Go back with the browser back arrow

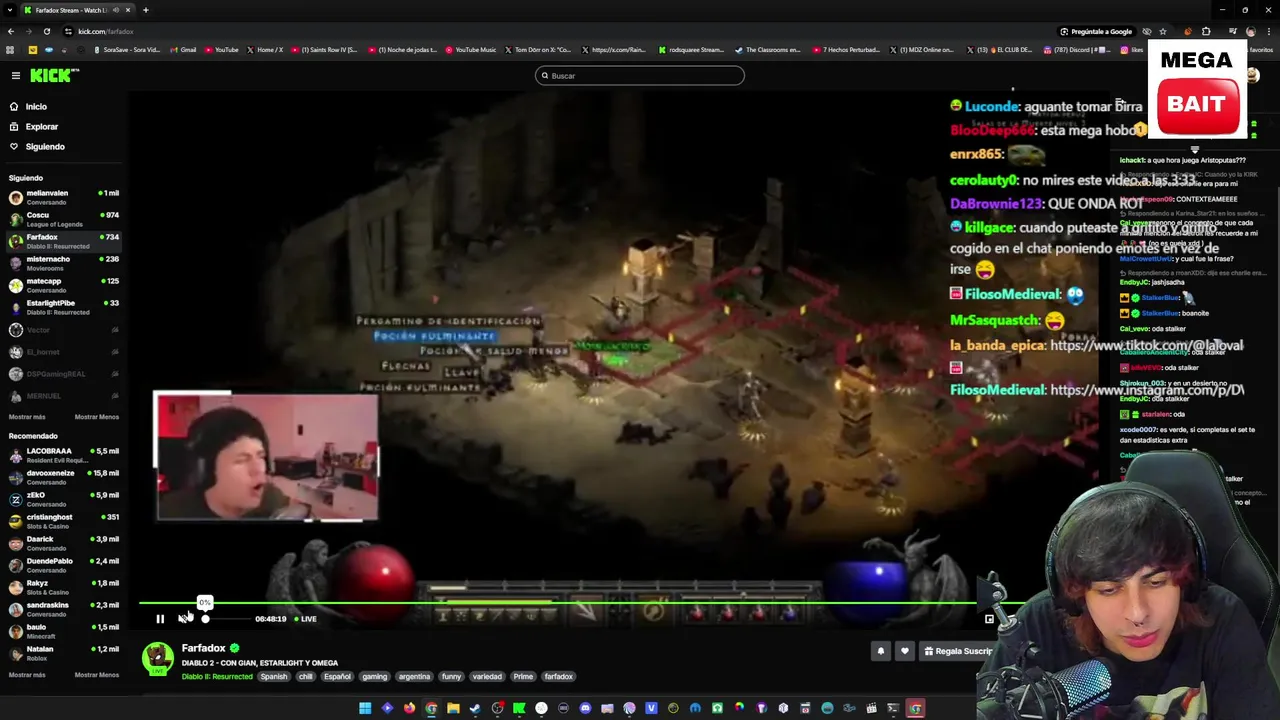click(11, 31)
